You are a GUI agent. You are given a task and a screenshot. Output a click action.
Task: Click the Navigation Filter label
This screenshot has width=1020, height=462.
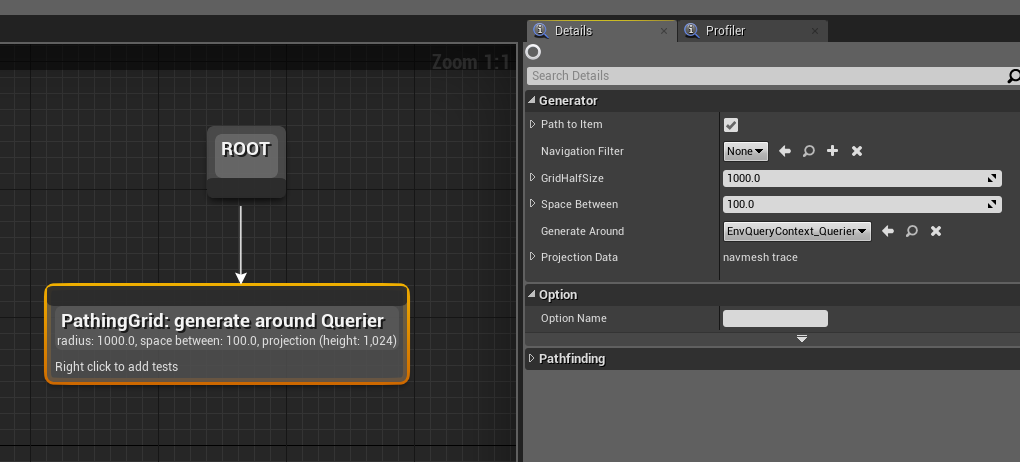pyautogui.click(x=582, y=151)
